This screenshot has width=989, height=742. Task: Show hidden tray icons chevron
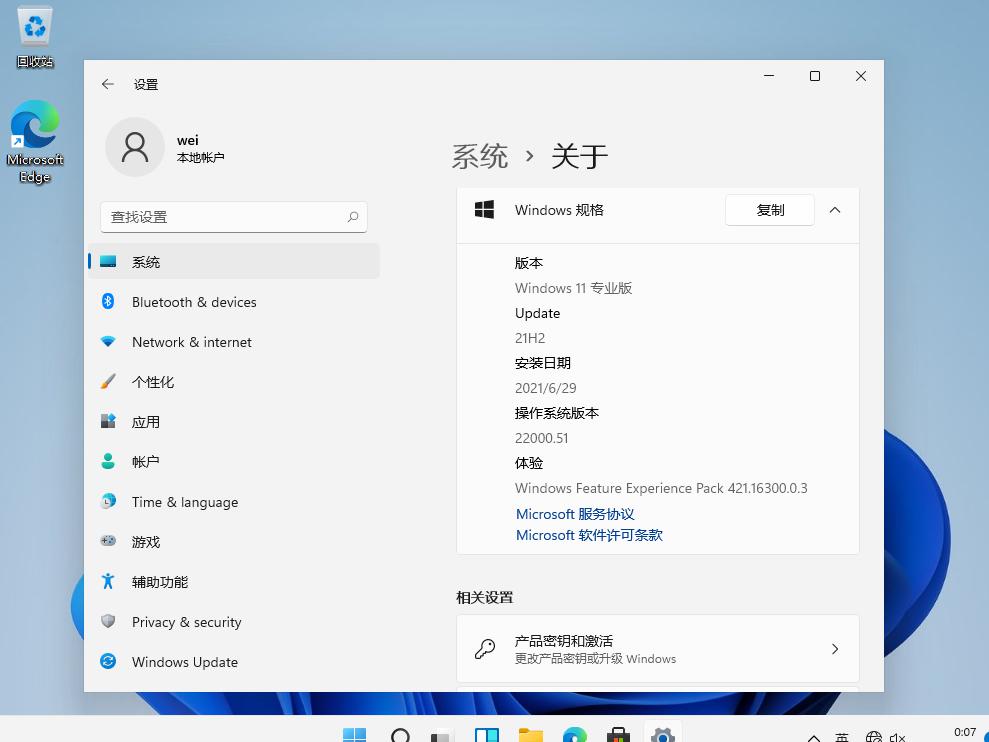point(814,737)
